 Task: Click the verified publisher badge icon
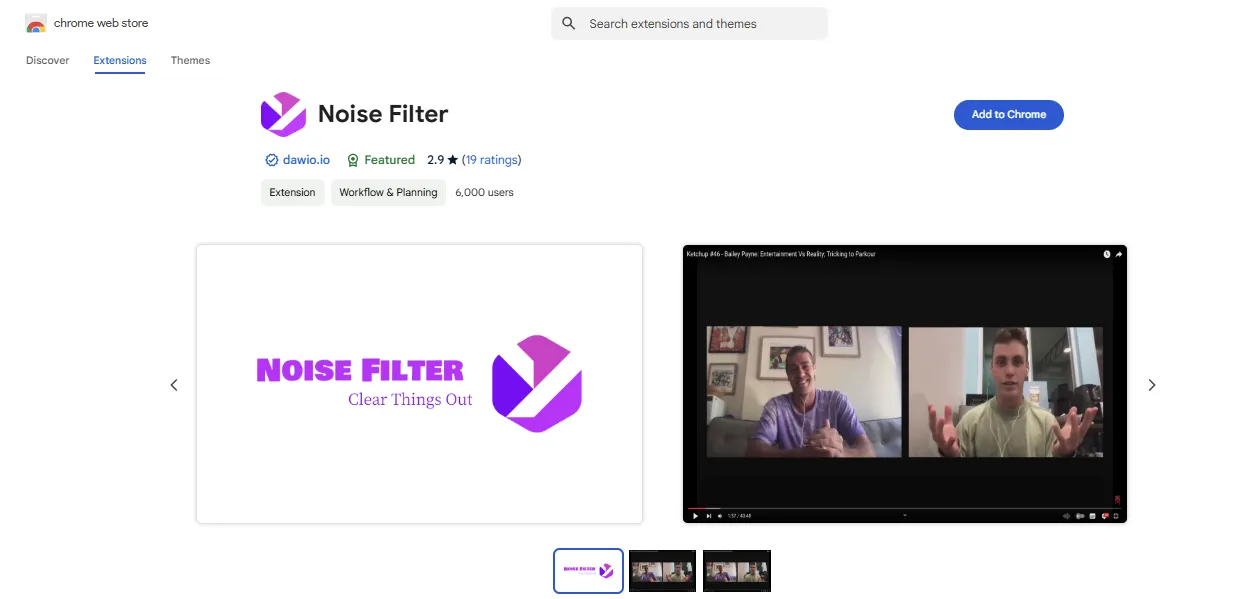pyautogui.click(x=271, y=160)
